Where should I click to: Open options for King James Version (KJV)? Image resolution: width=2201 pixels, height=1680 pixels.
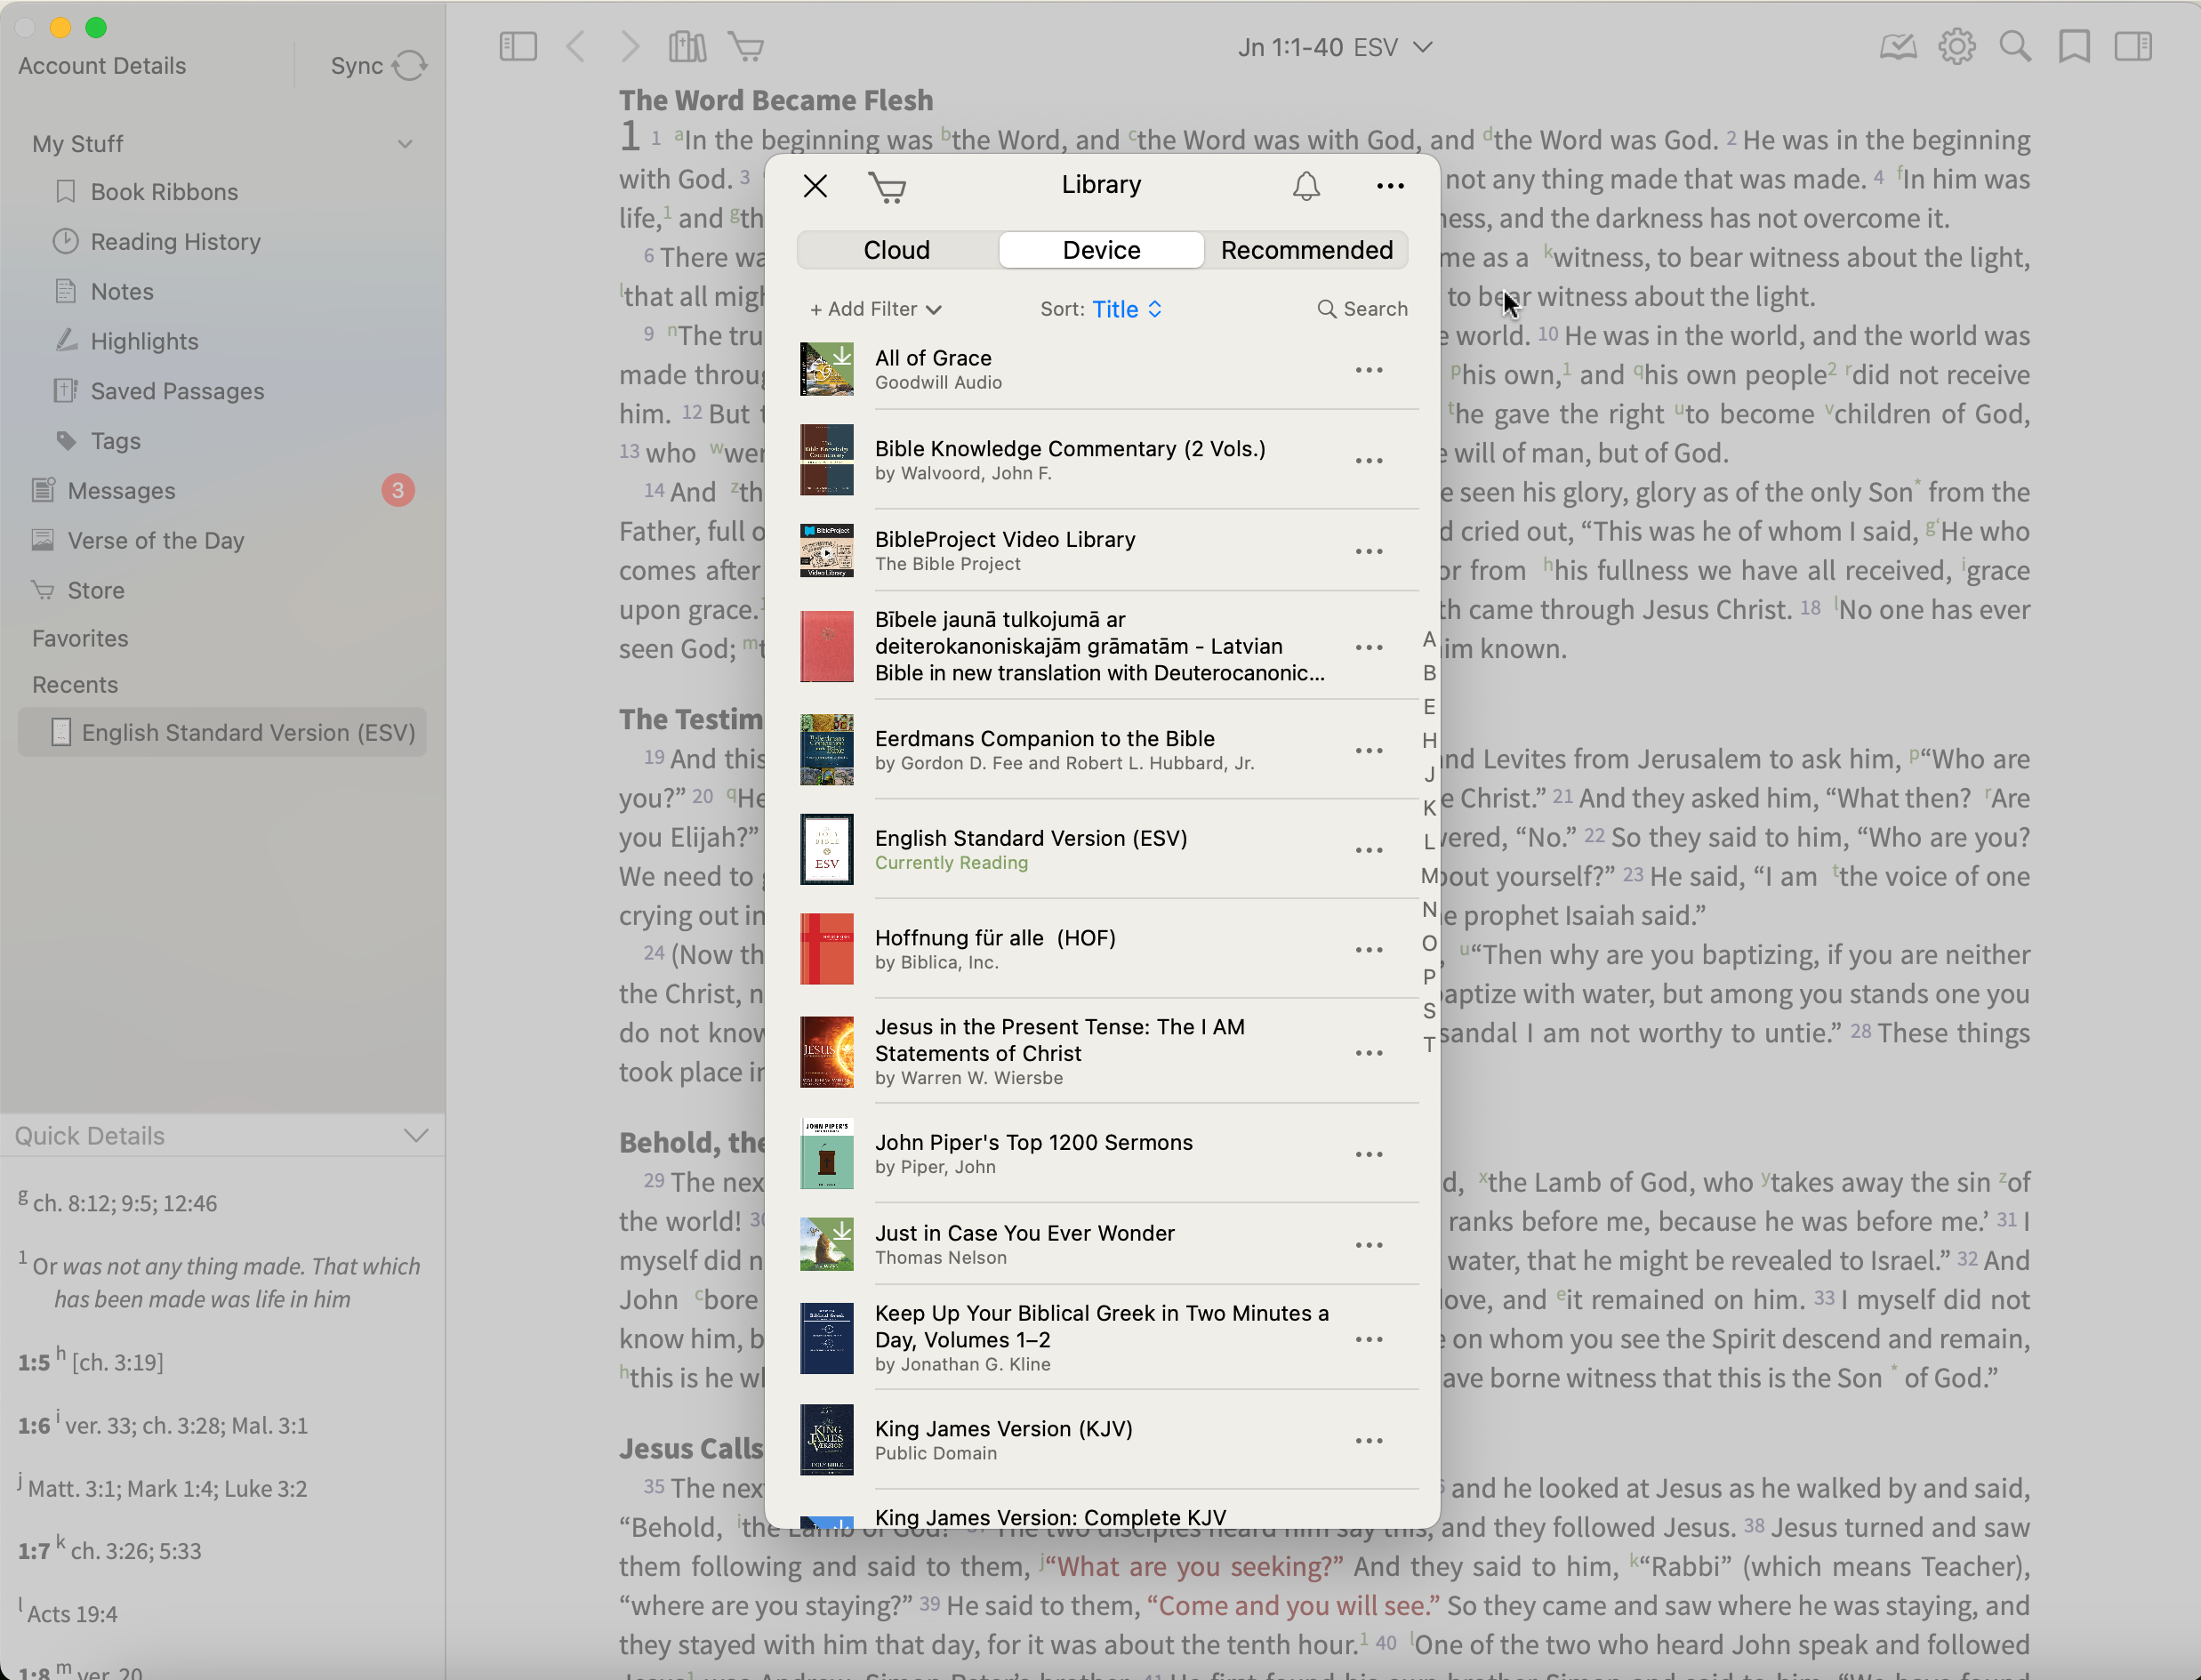[x=1369, y=1441]
